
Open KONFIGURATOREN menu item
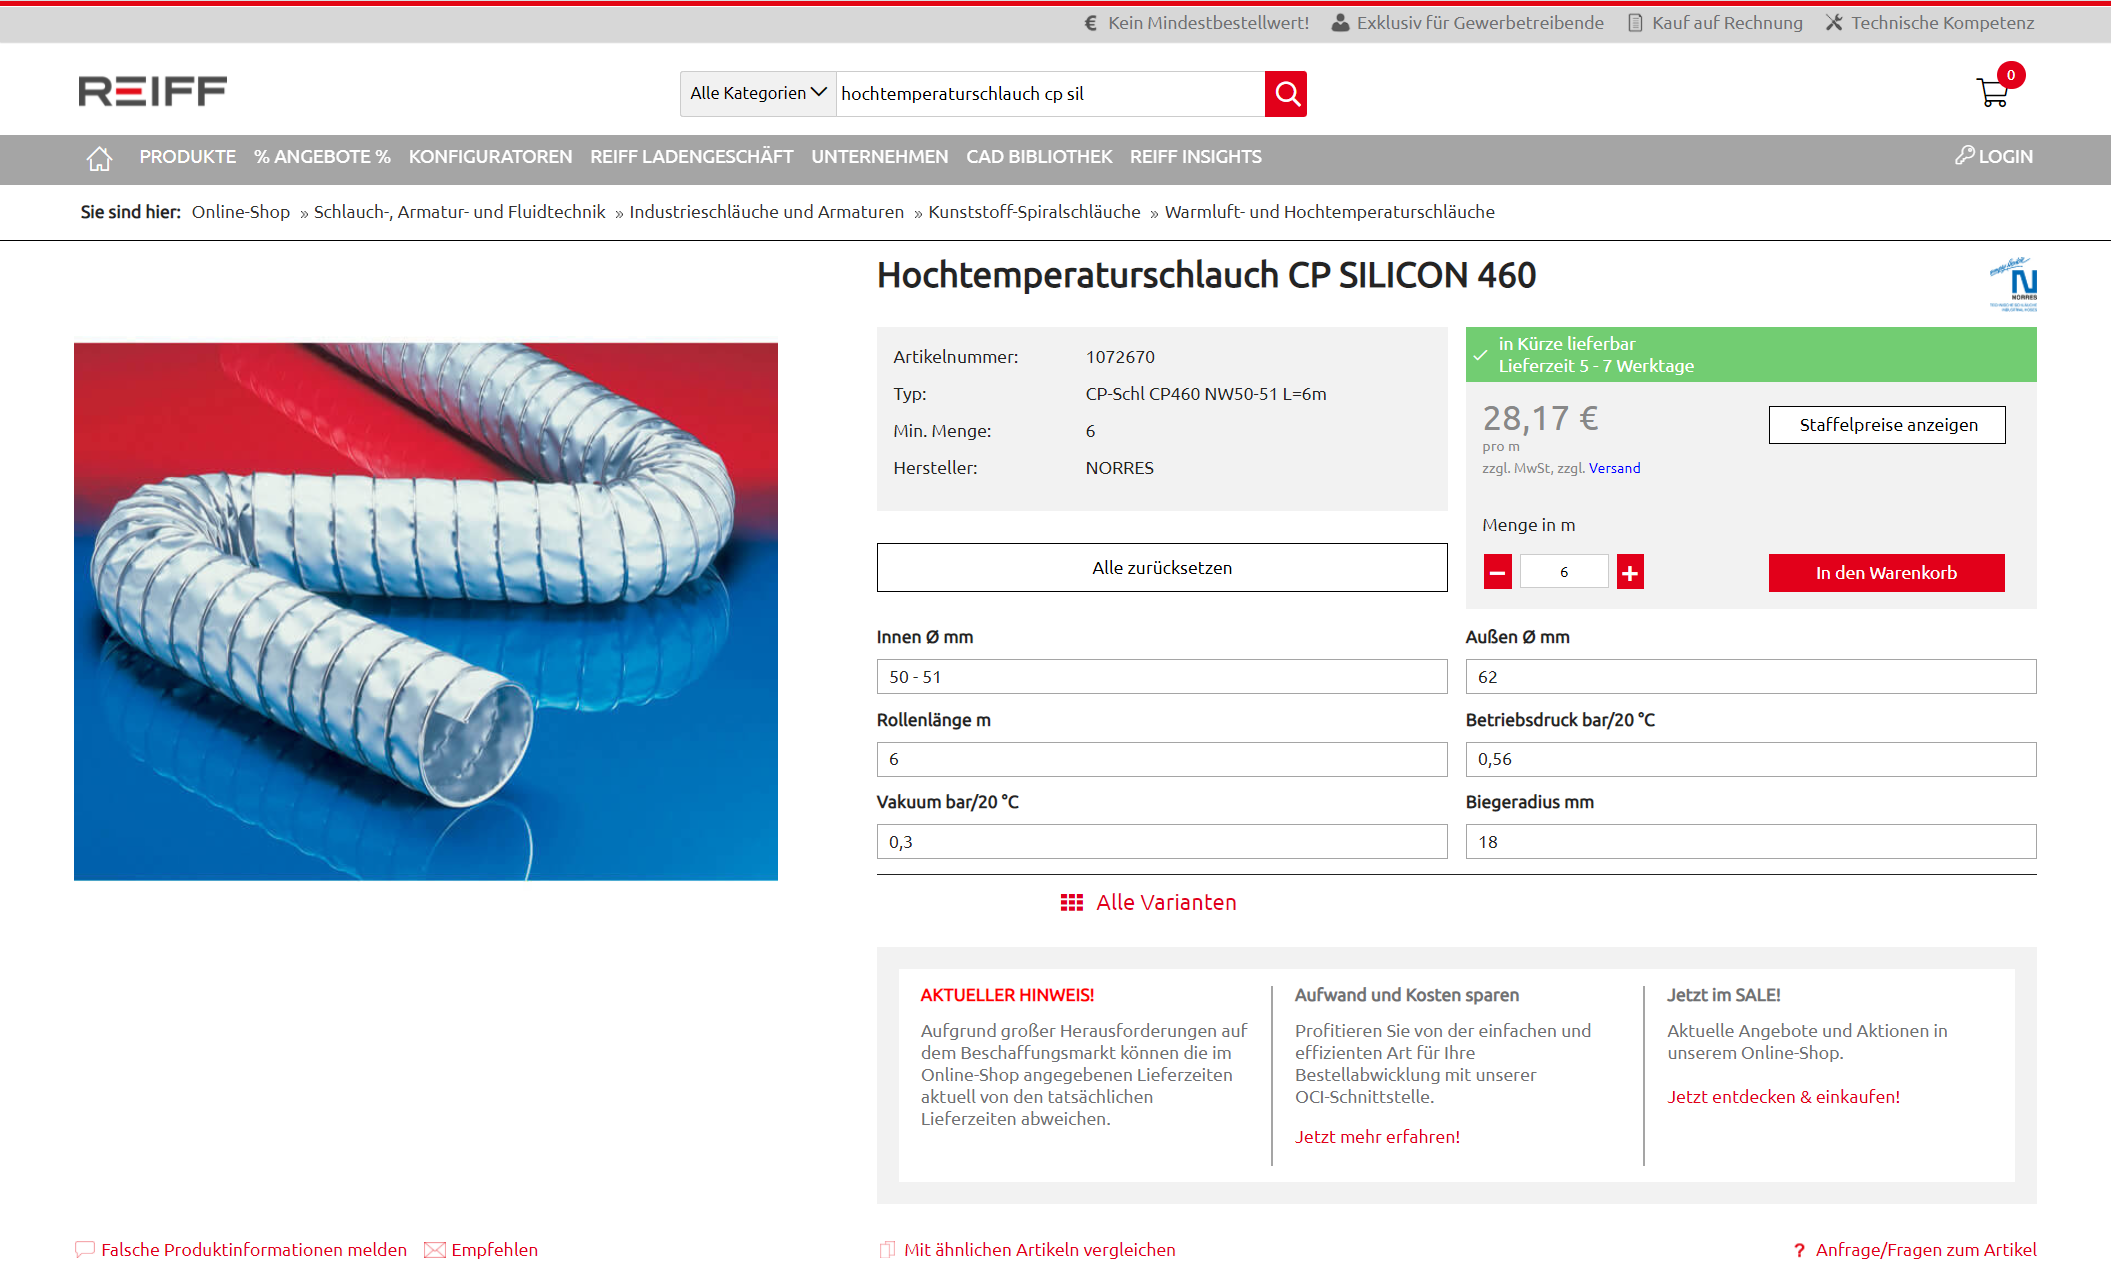490,157
